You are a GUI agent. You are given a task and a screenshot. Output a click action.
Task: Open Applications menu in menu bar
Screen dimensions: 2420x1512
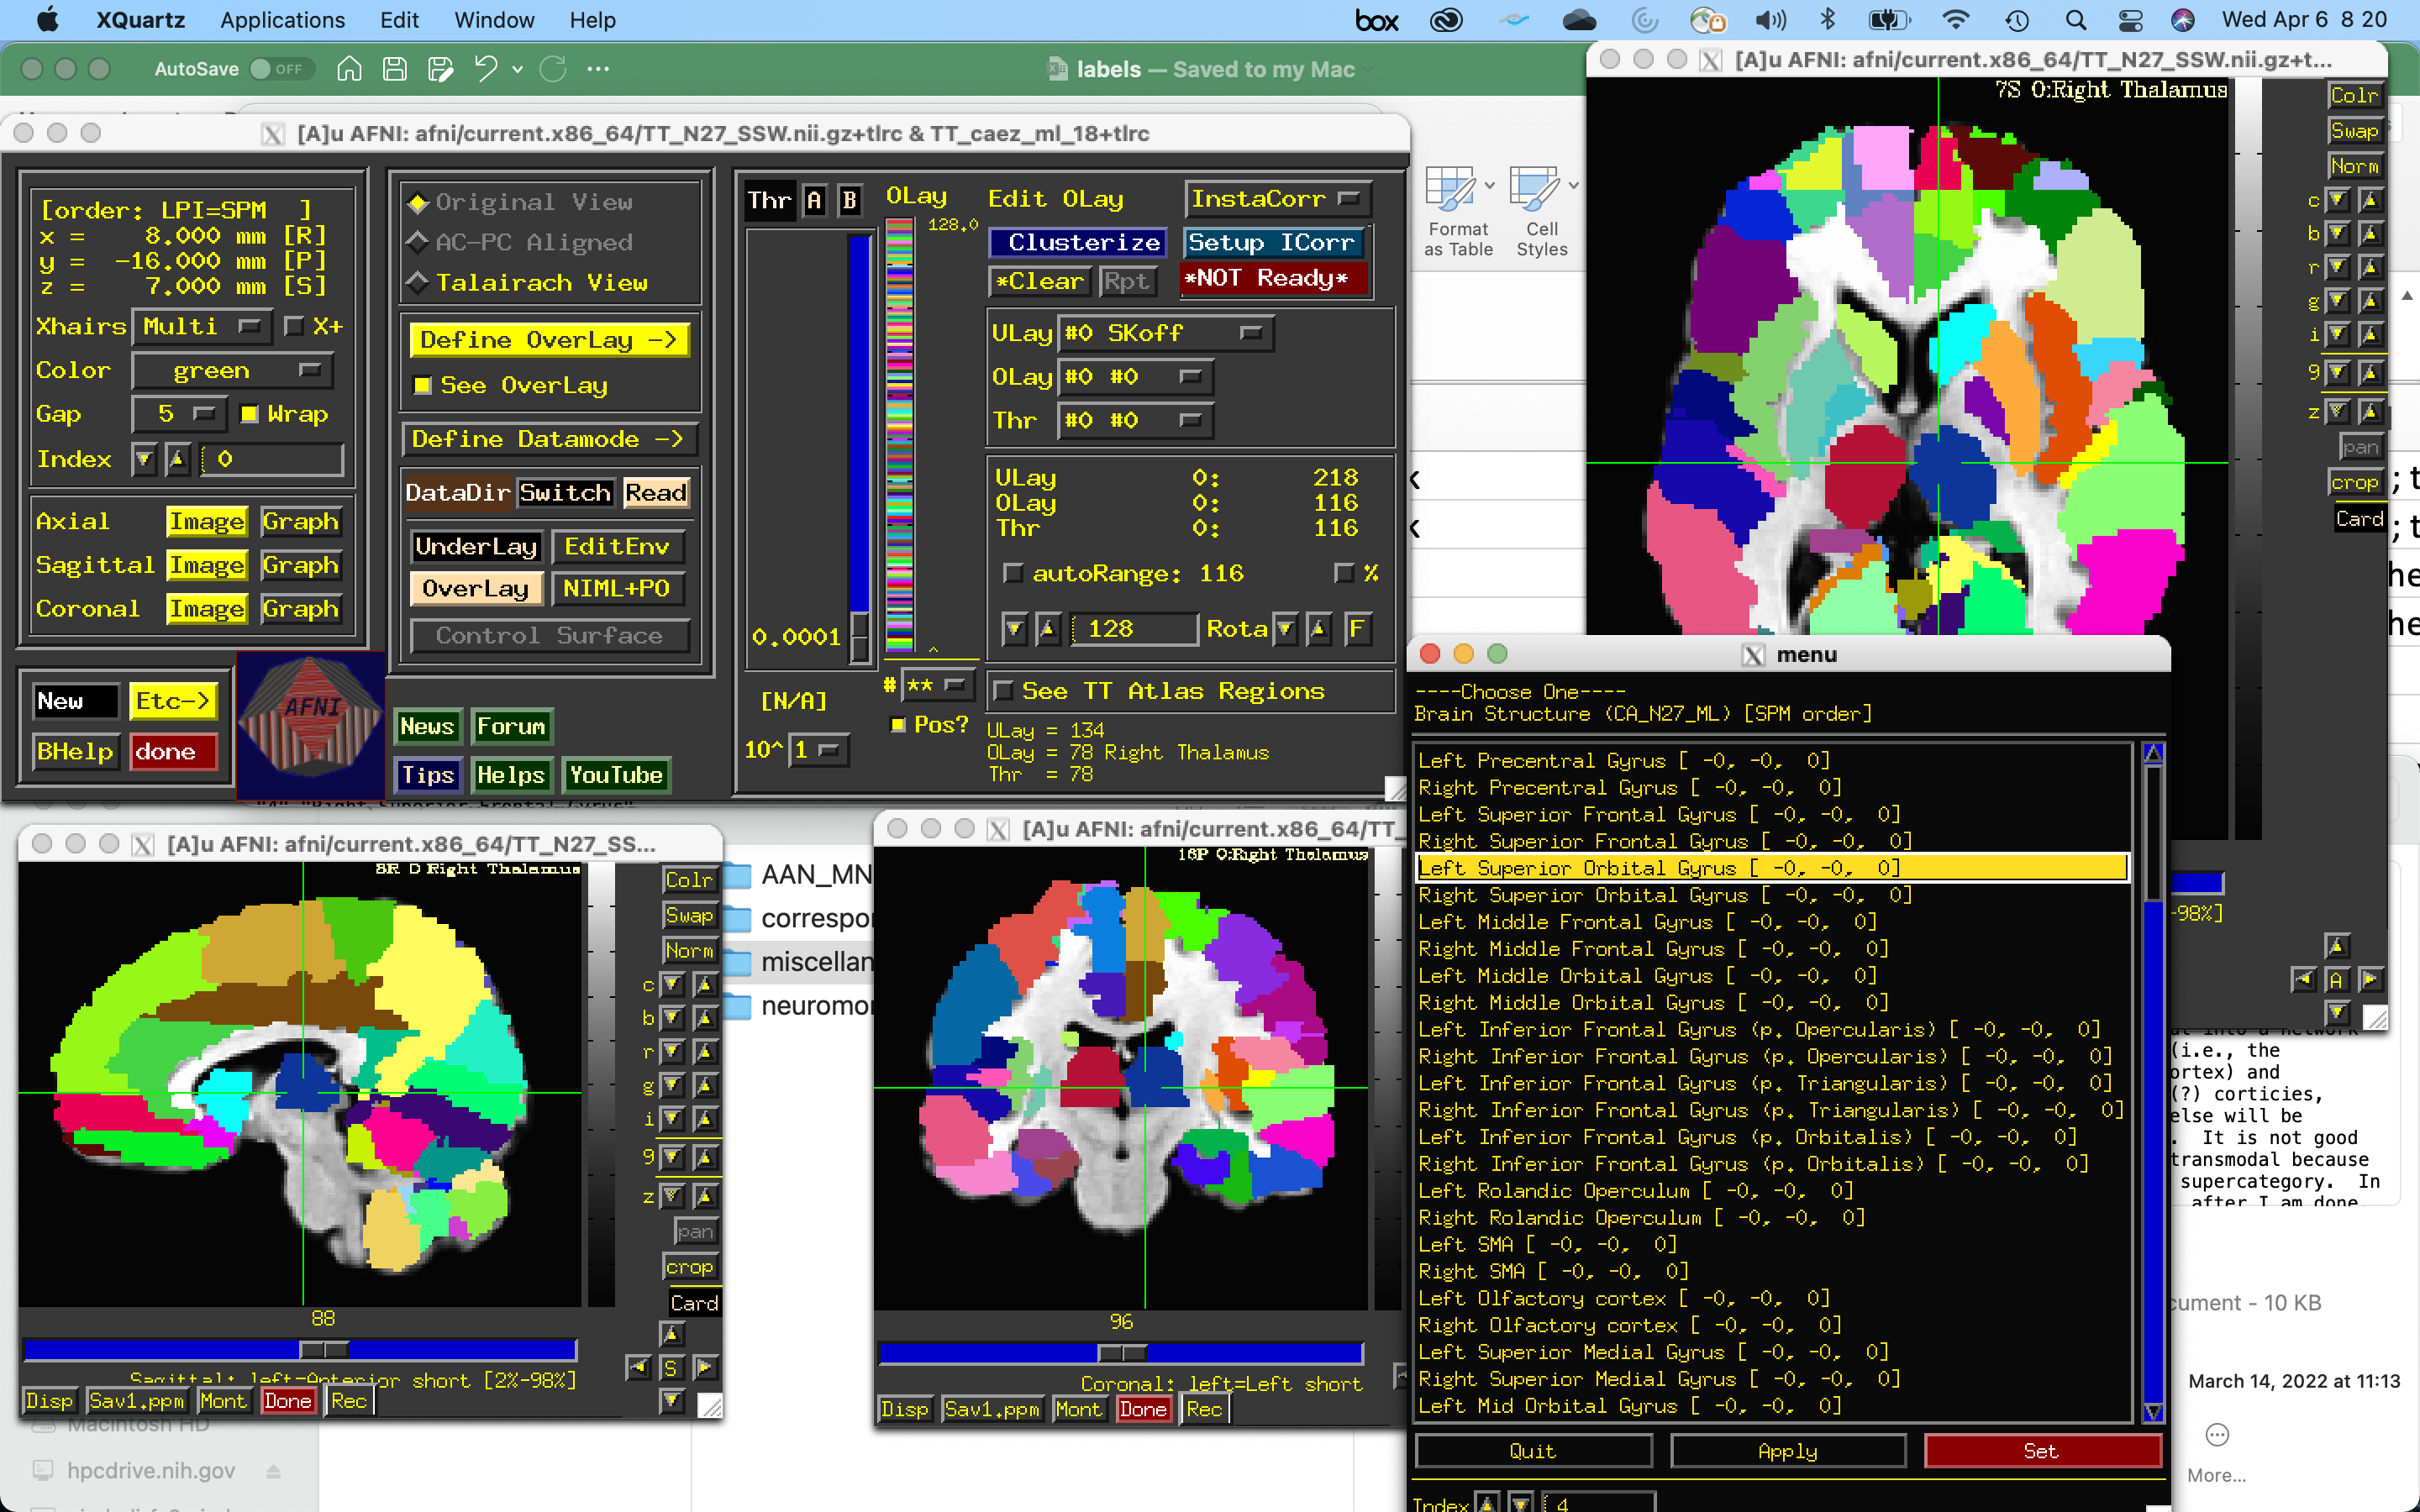(283, 20)
